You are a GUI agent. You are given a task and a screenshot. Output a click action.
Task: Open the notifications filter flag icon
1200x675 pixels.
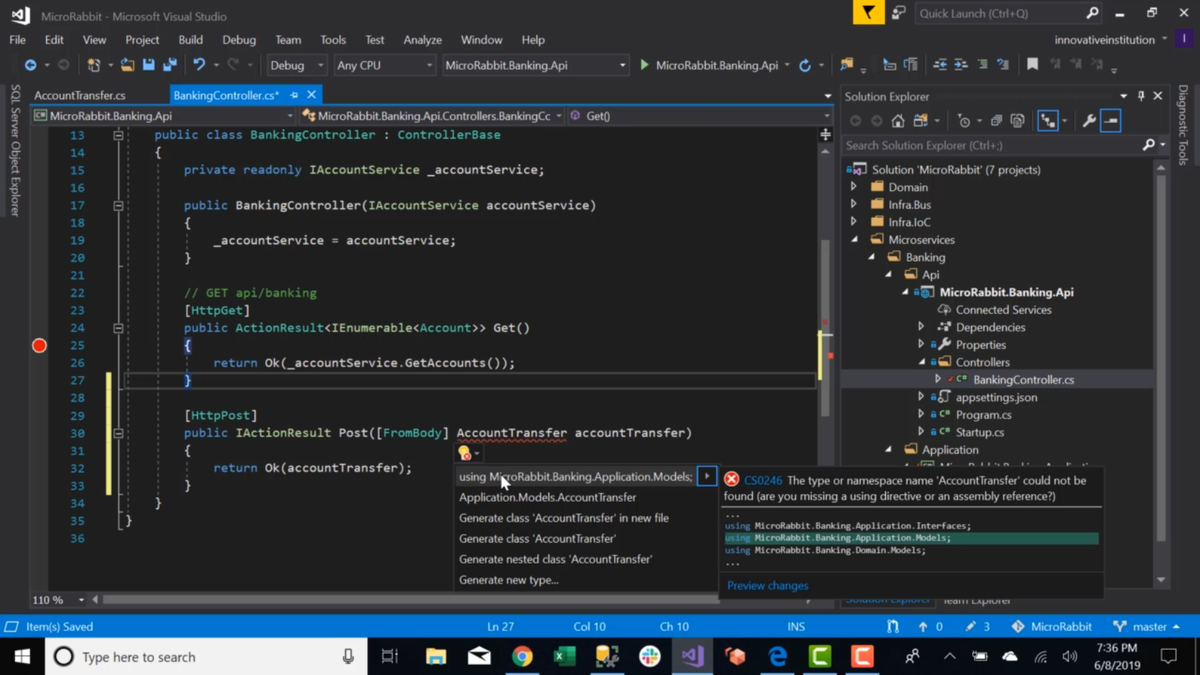868,13
